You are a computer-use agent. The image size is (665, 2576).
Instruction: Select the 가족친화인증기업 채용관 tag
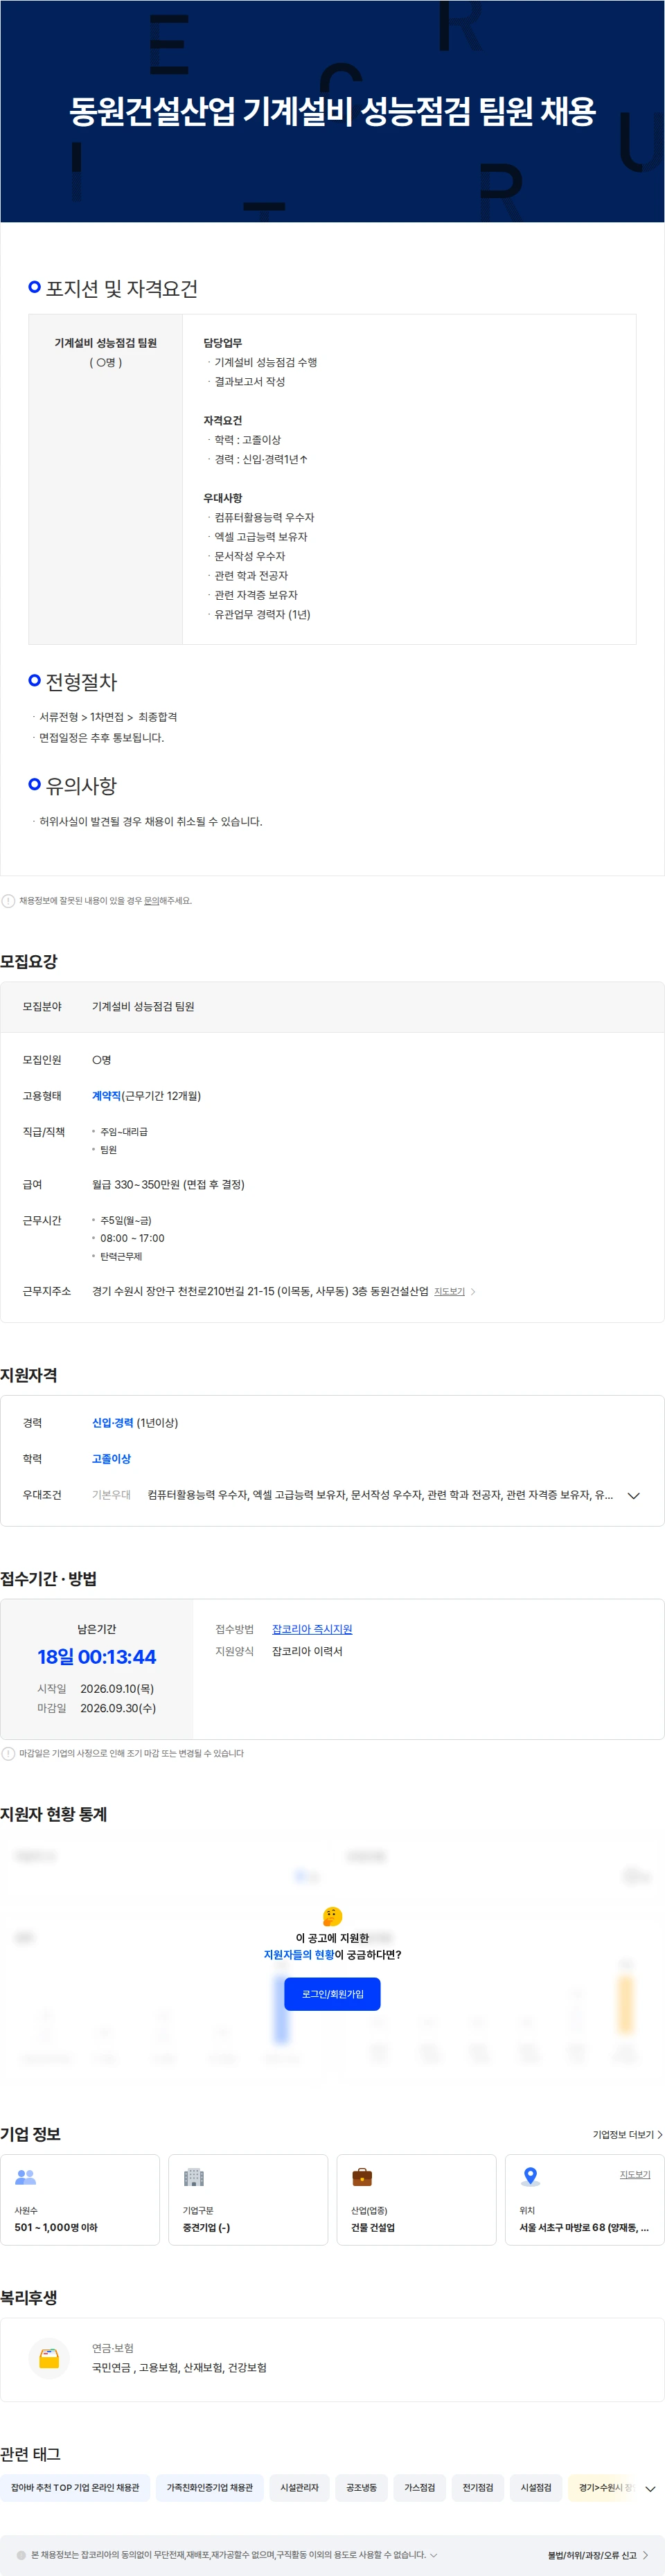click(210, 2487)
